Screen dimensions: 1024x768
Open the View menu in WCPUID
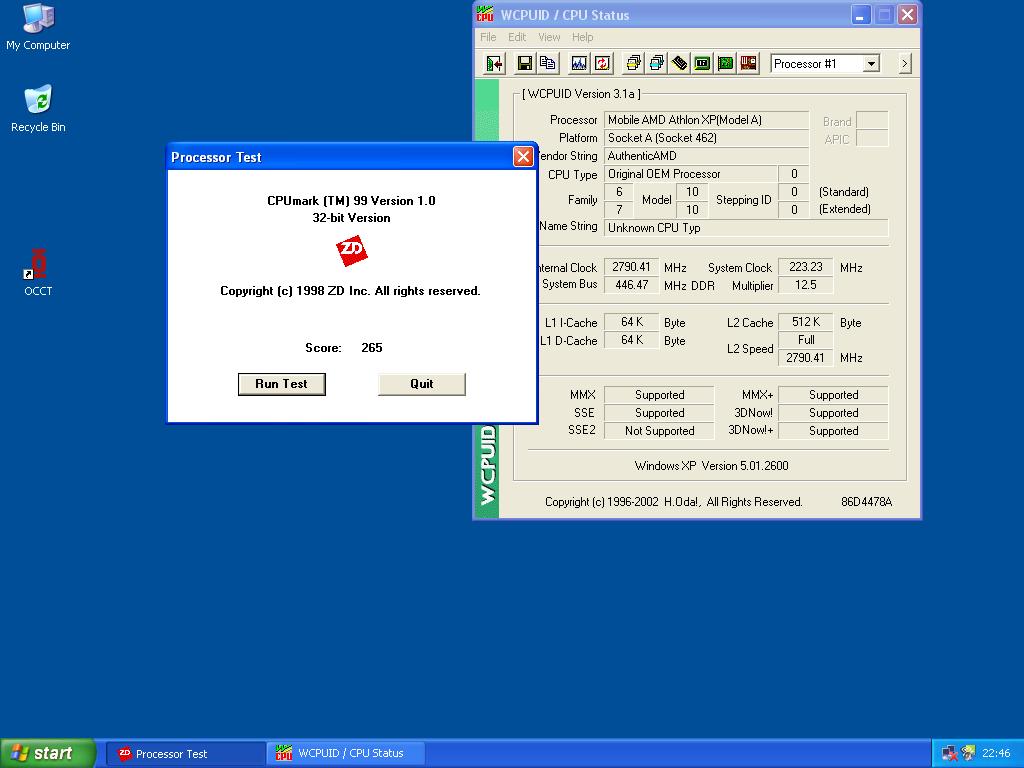(549, 37)
